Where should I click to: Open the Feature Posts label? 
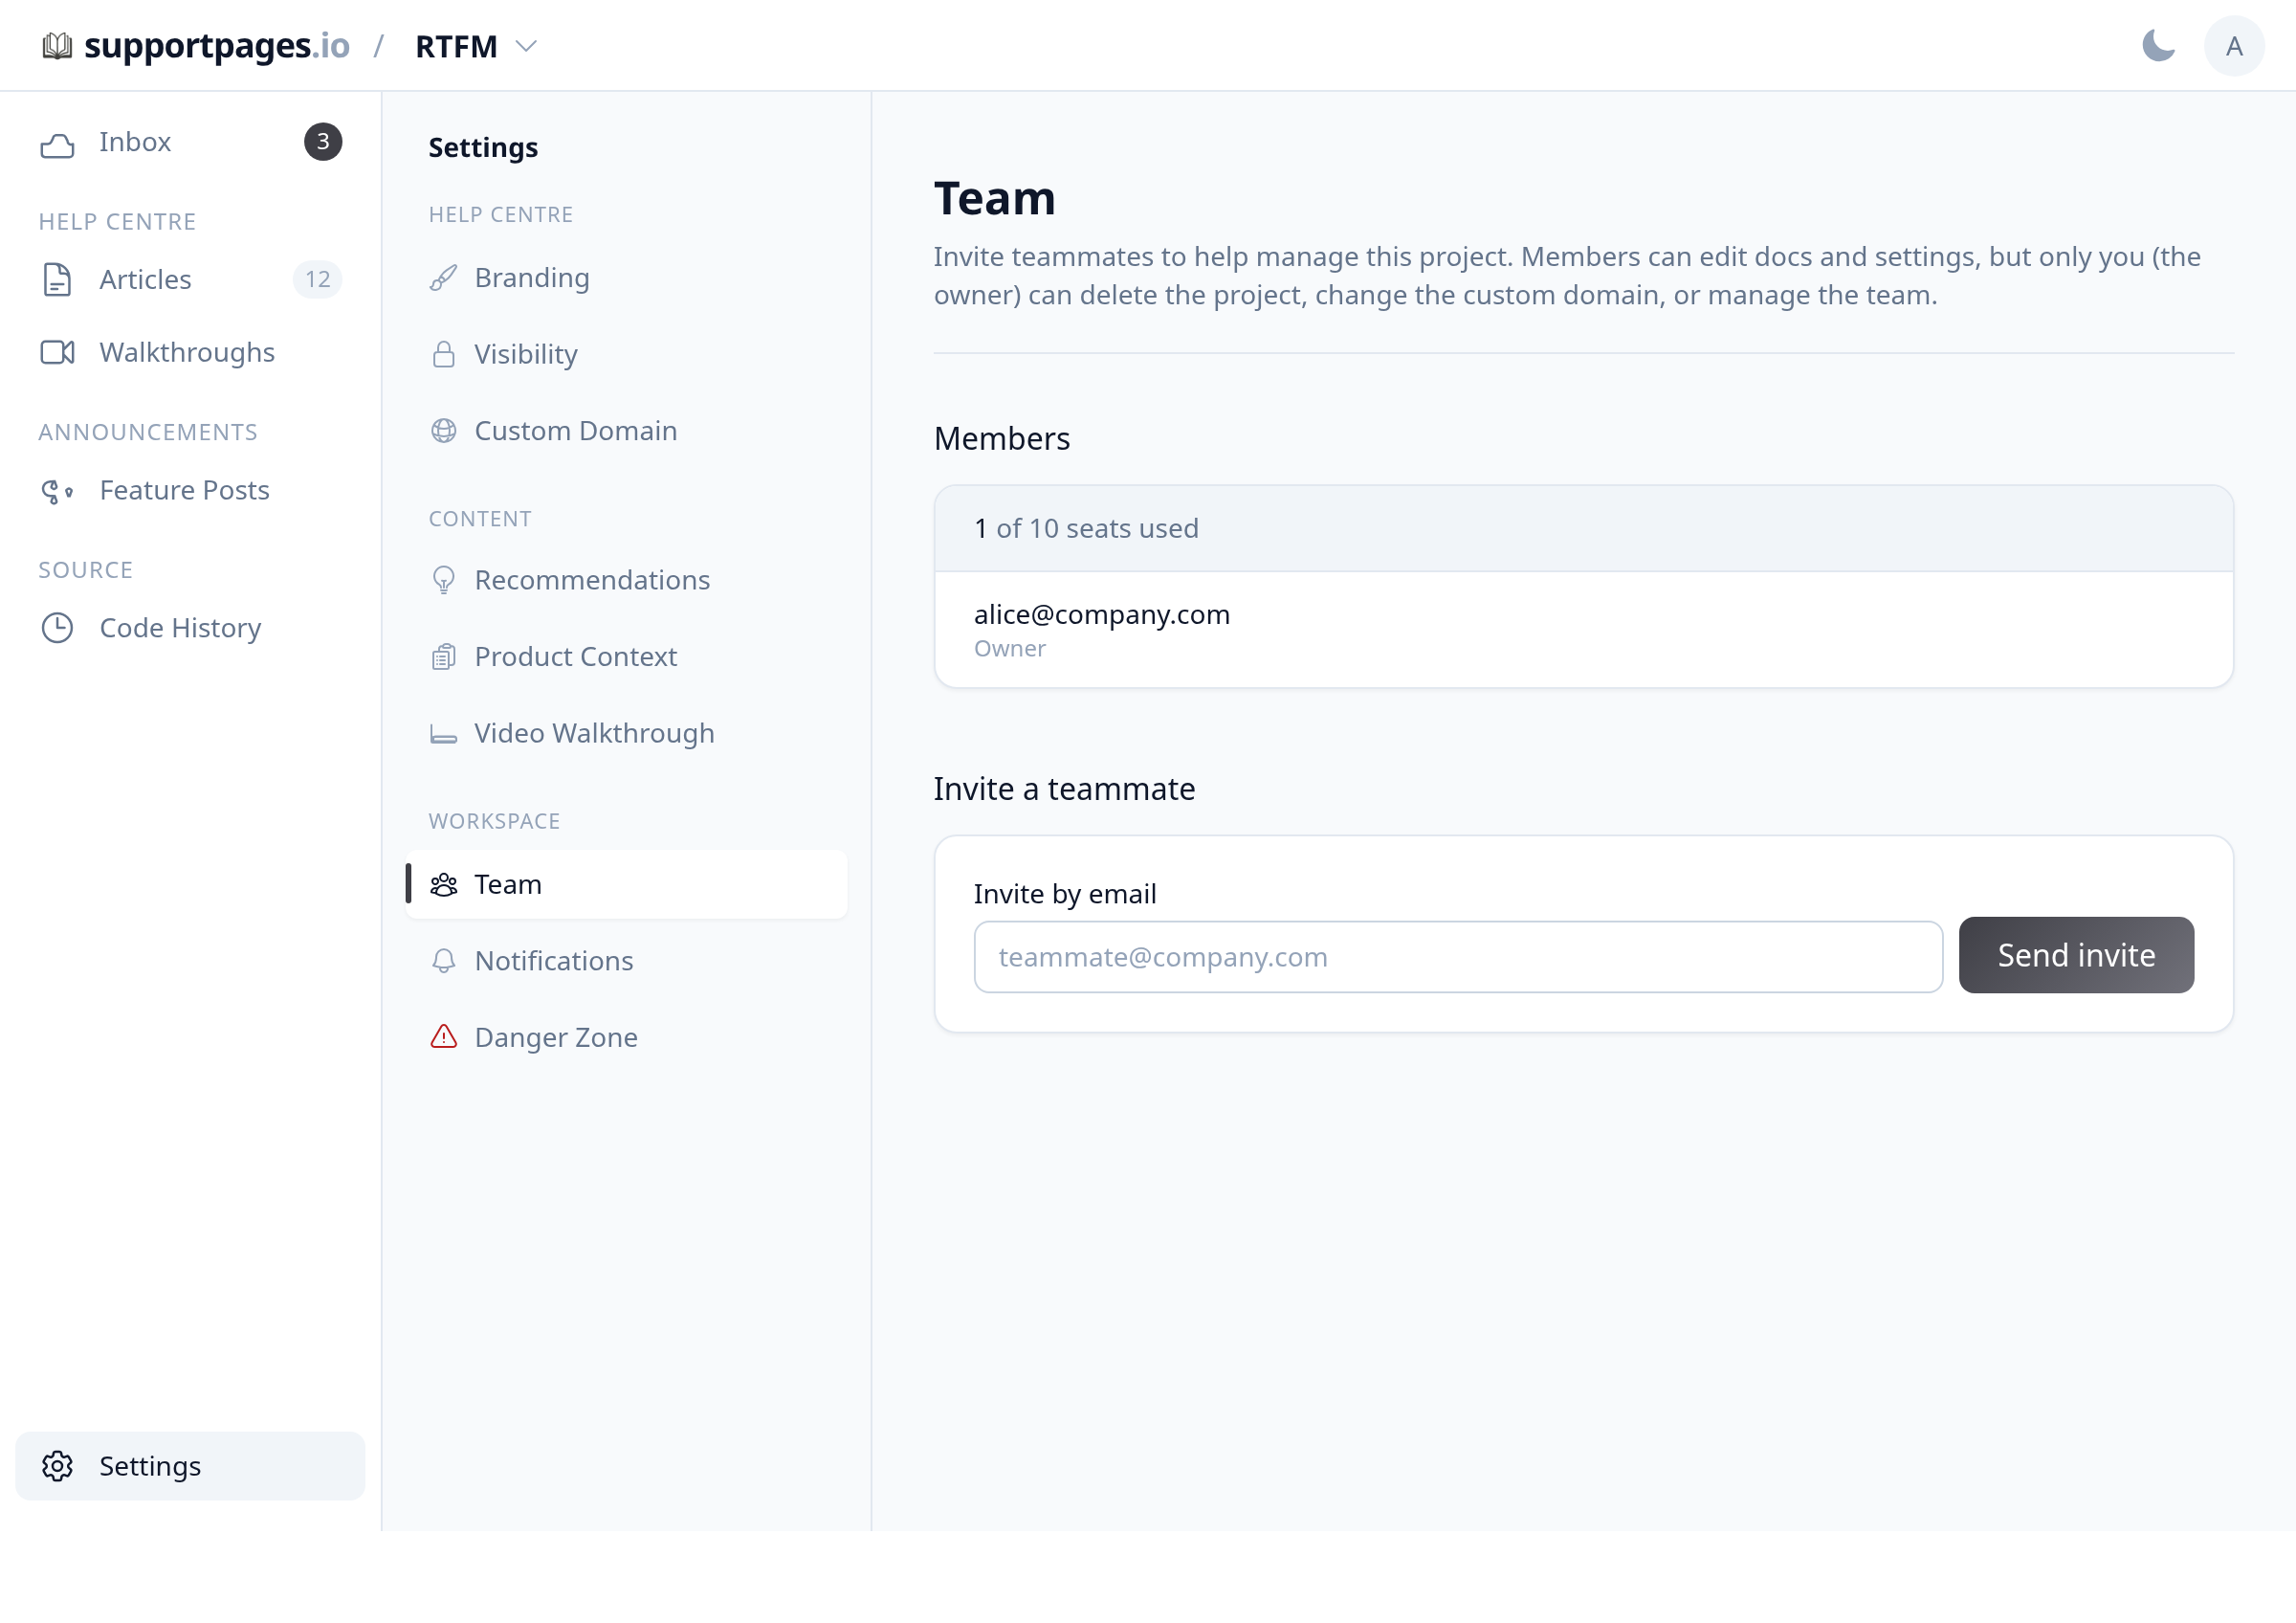coord(185,490)
